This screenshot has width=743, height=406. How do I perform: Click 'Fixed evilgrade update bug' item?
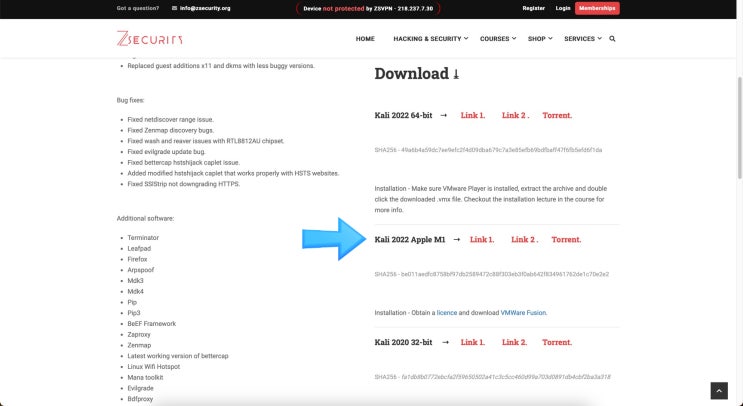pos(166,152)
